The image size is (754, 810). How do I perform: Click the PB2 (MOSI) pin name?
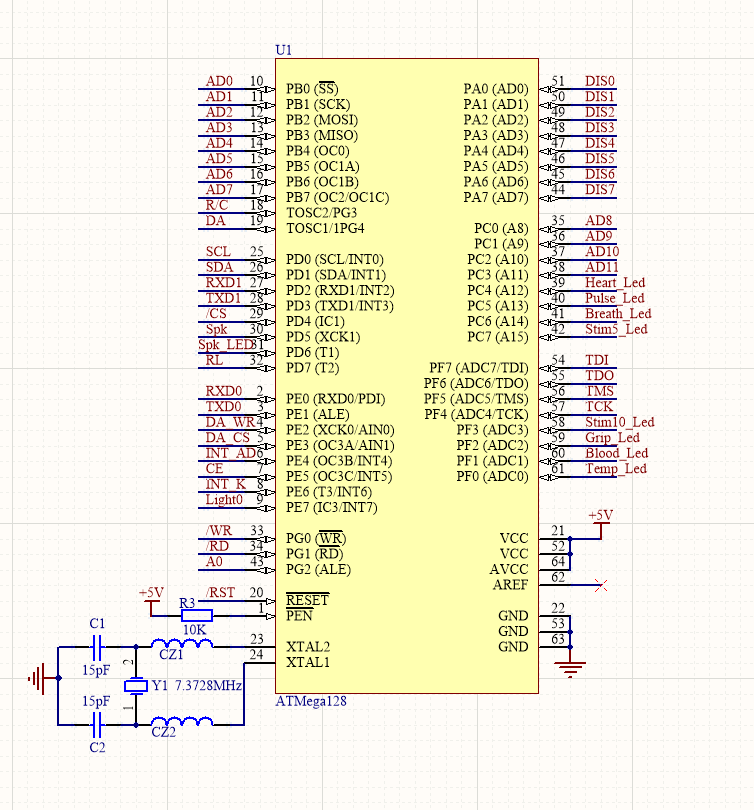click(322, 120)
